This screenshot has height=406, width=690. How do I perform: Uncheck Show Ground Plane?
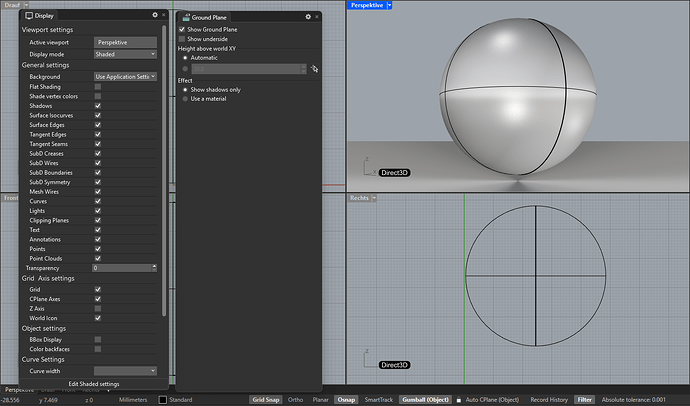(x=182, y=30)
